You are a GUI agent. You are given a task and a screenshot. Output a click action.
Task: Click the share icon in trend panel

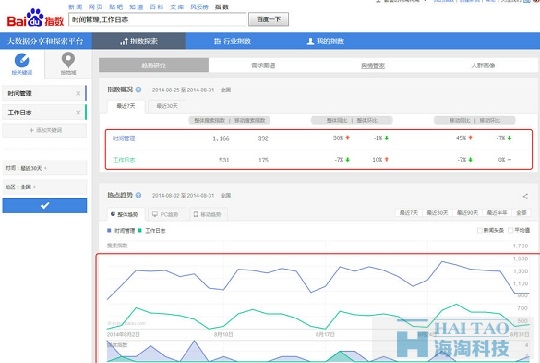525,196
